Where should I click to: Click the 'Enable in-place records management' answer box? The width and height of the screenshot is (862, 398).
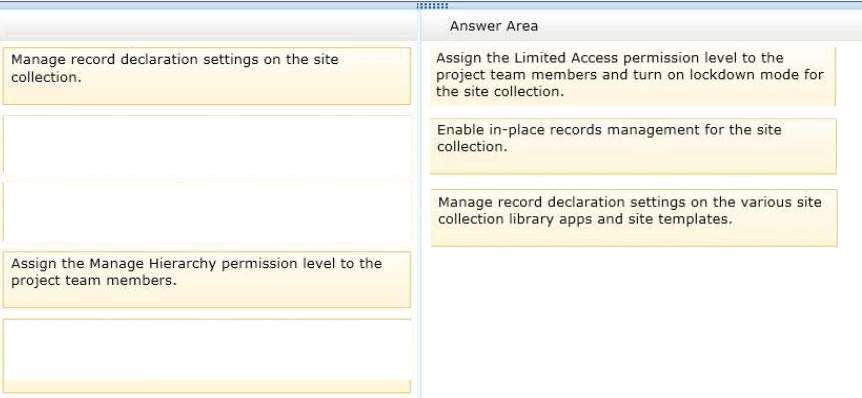click(633, 146)
